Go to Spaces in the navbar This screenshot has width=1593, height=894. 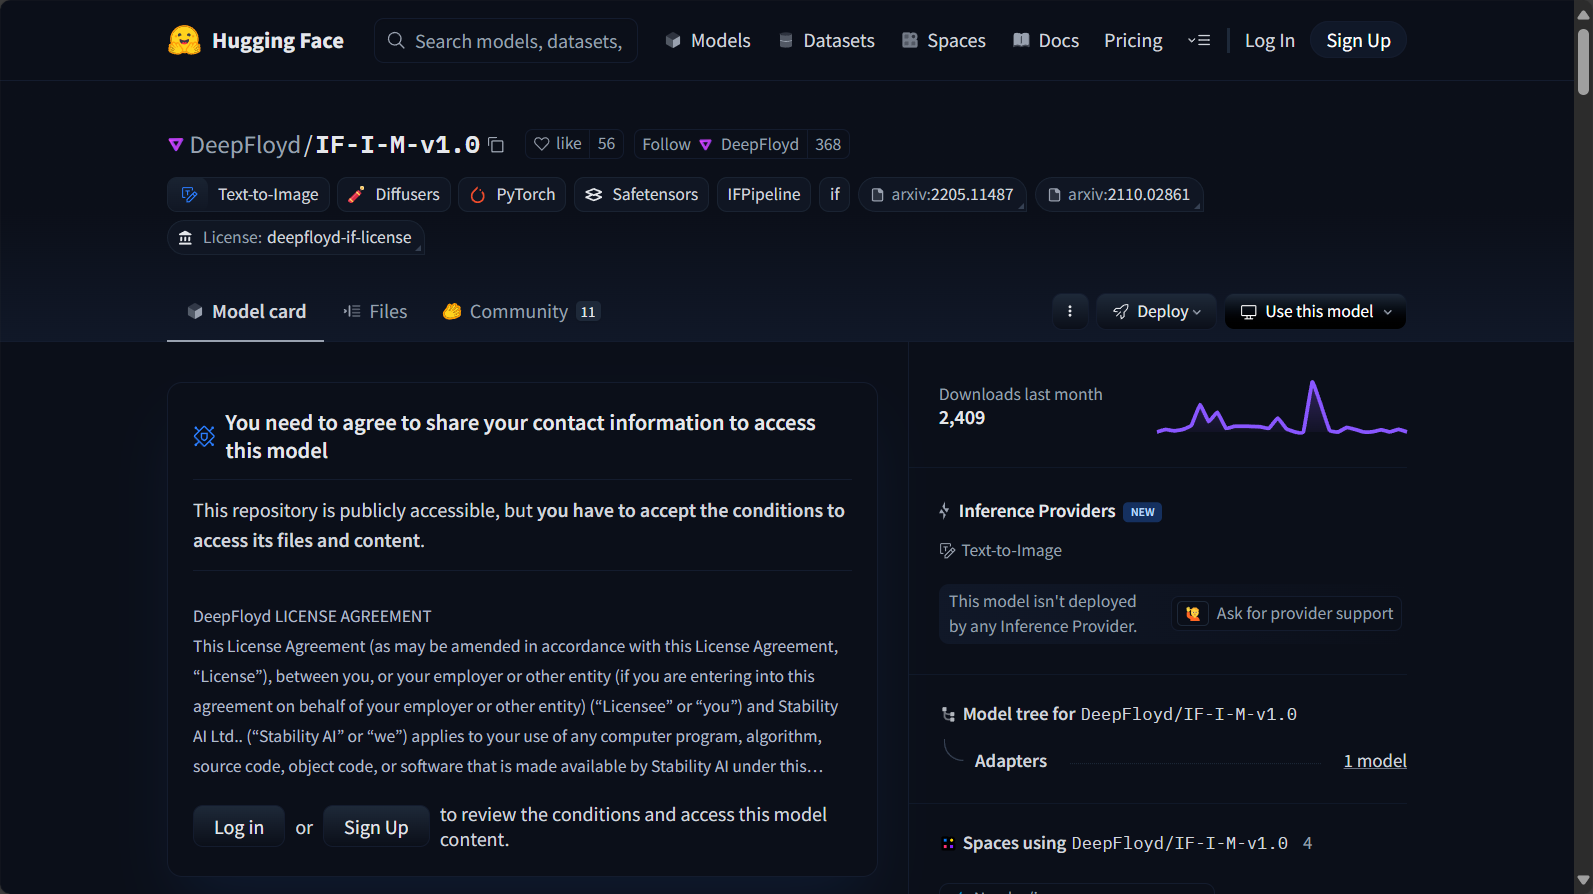[x=944, y=41]
